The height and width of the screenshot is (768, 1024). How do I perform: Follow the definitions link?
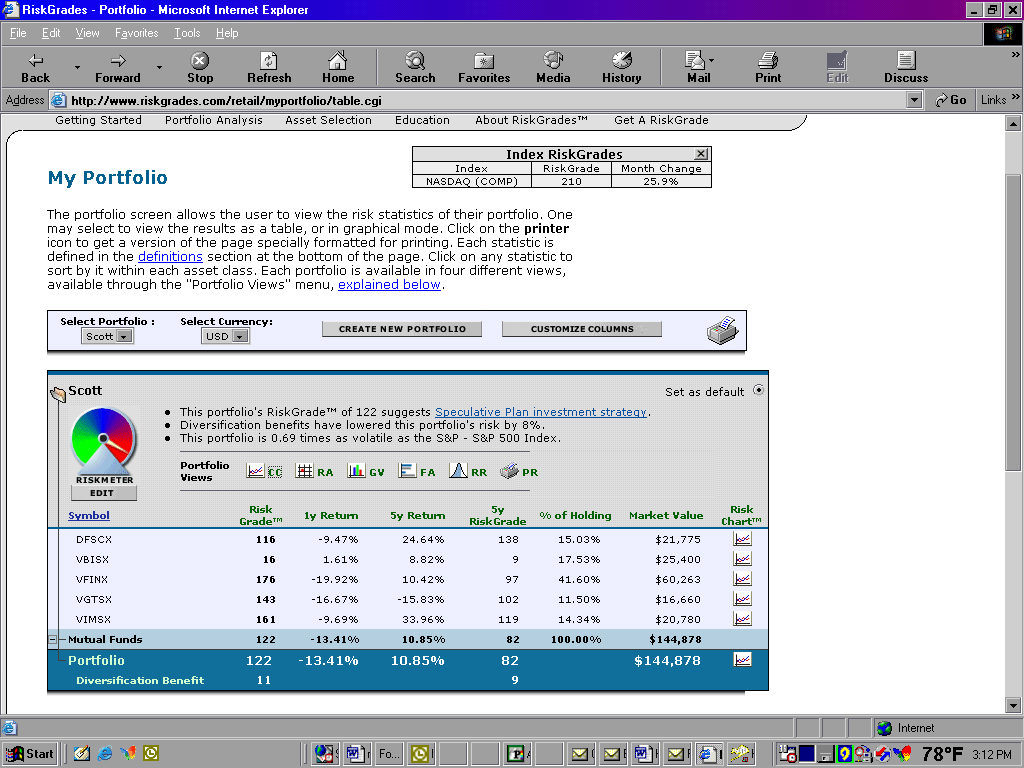pos(170,257)
